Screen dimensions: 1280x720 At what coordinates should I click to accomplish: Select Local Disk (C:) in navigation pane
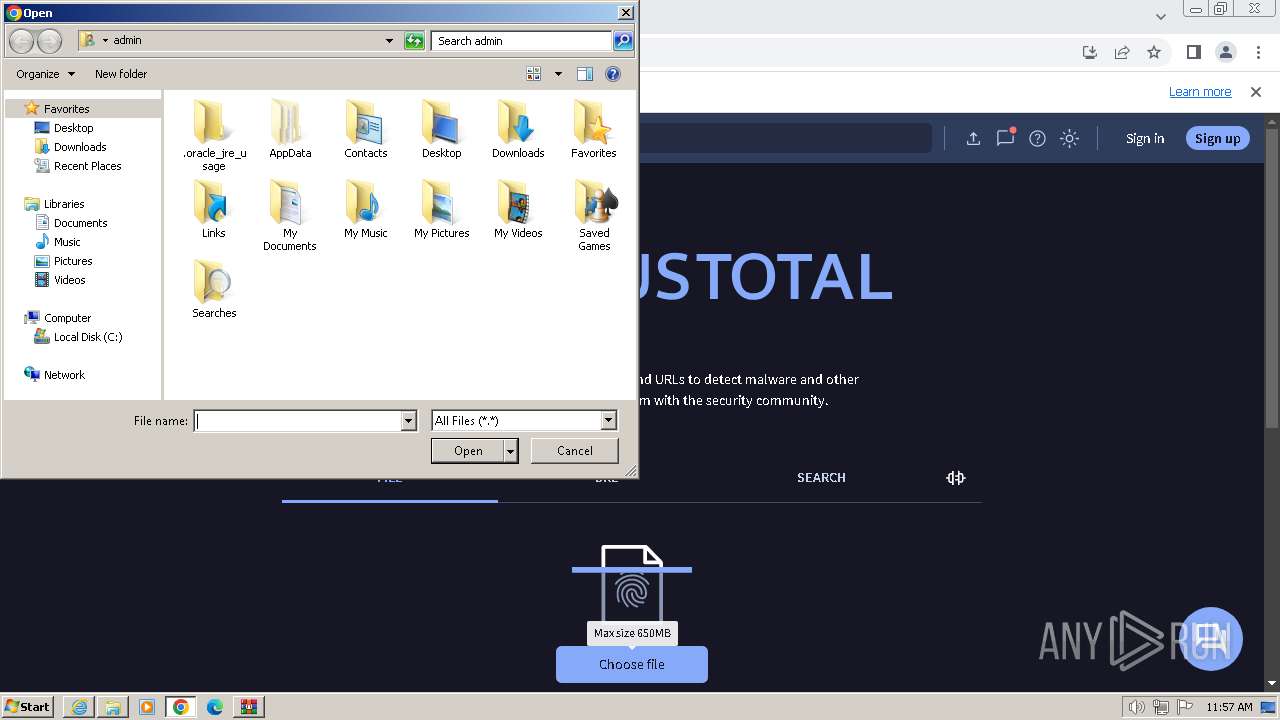point(88,337)
